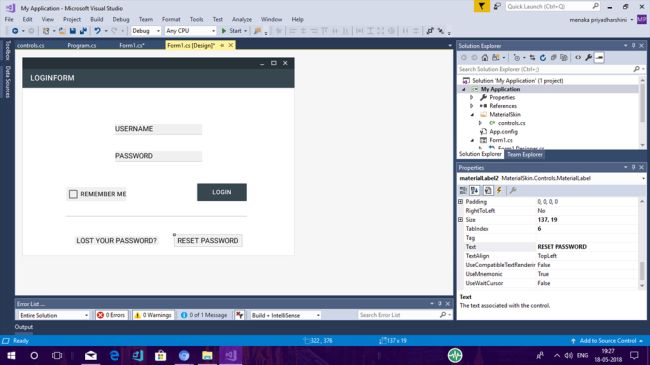Click the Solution Explorer vertical scrollbar
The height and width of the screenshot is (365, 650).
(x=642, y=112)
